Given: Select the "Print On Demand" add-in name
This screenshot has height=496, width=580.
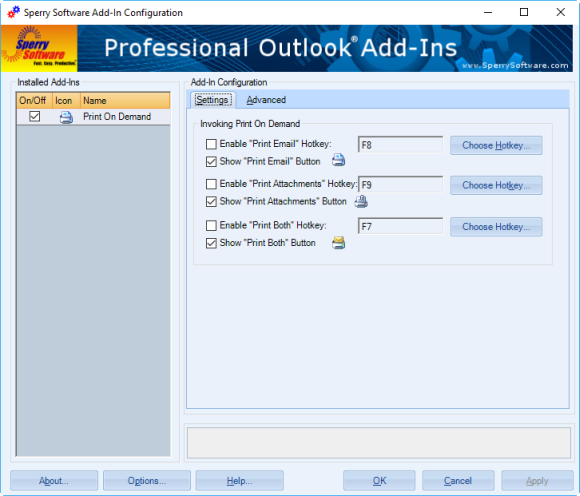Looking at the screenshot, I should [117, 117].
